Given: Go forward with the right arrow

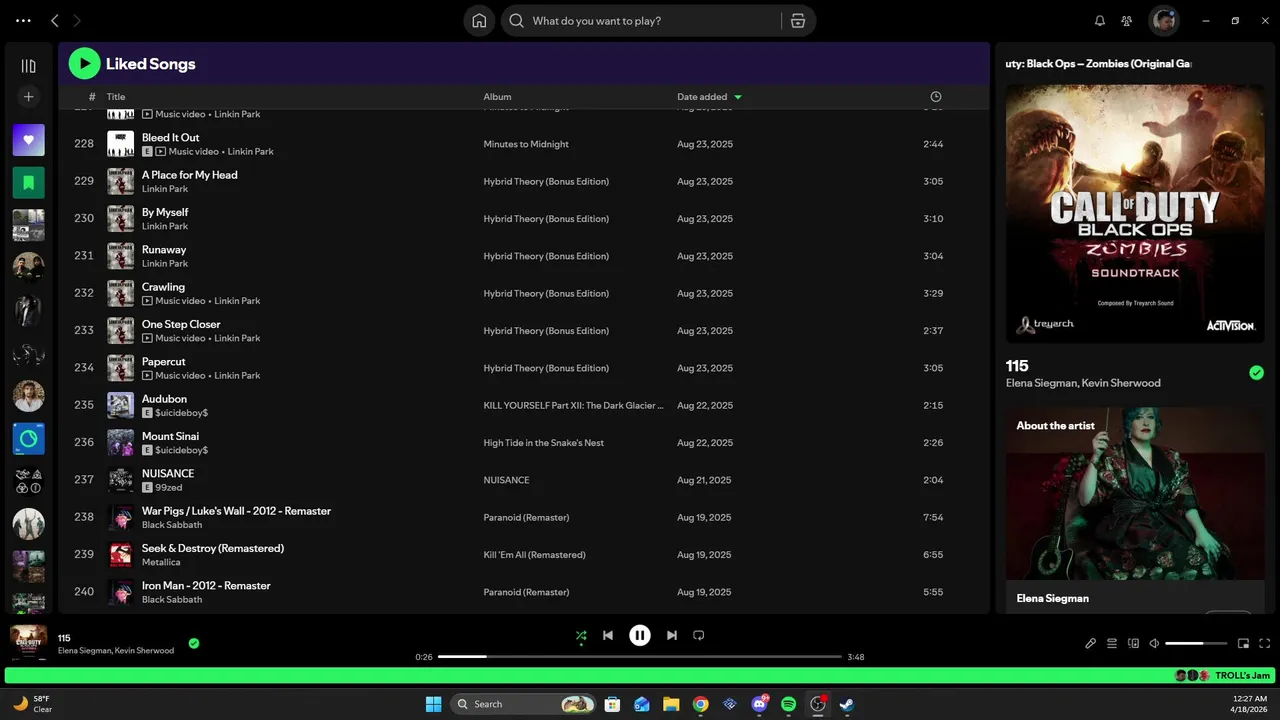Looking at the screenshot, I should pyautogui.click(x=77, y=21).
